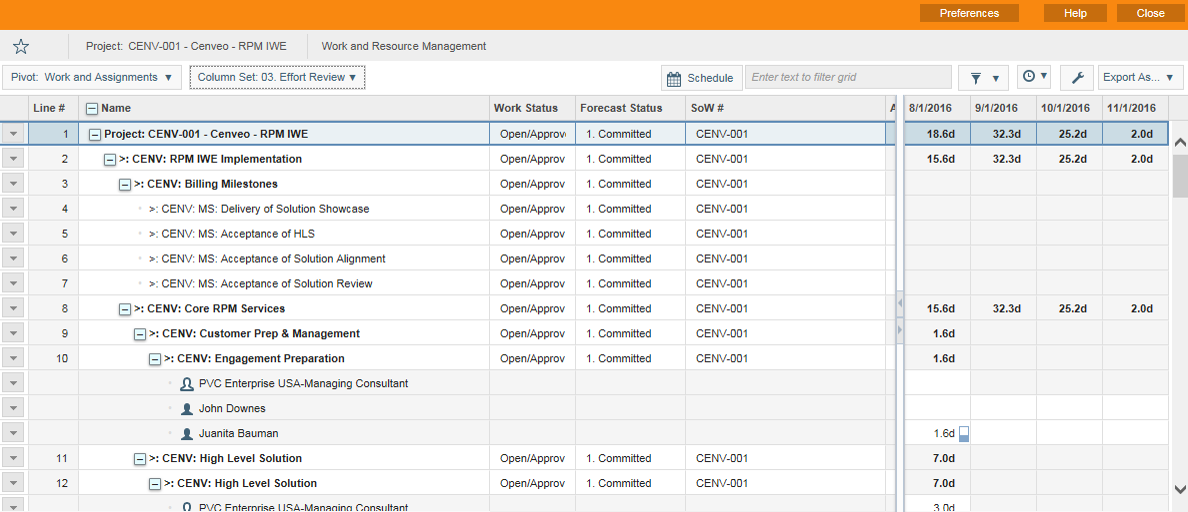Click the Forecast Status column header
1188x512 pixels.
tap(630, 108)
